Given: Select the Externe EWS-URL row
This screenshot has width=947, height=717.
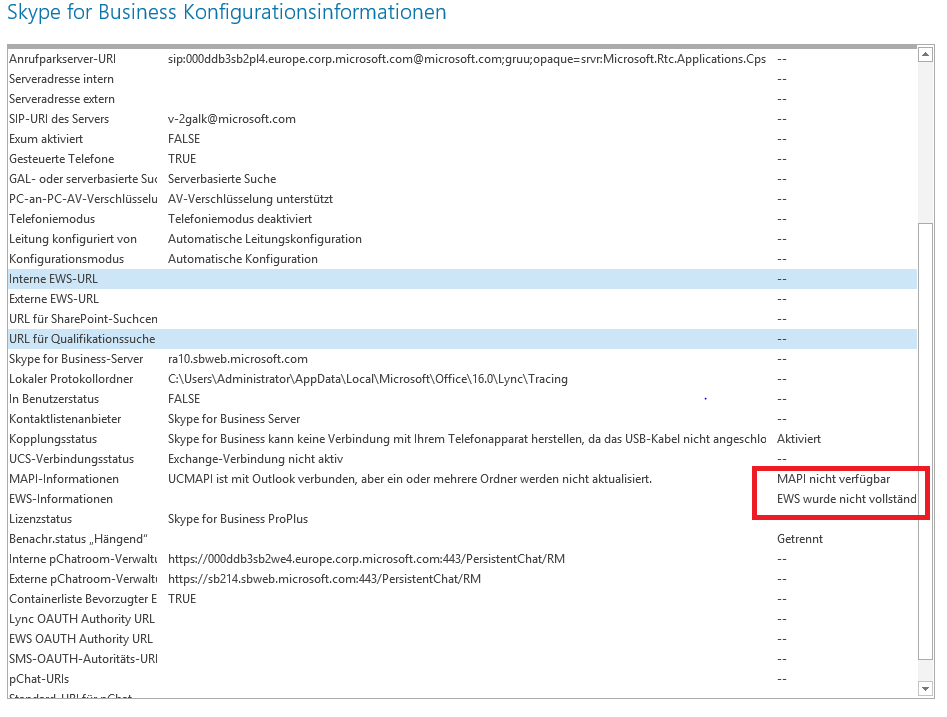Looking at the screenshot, I should click(x=462, y=298).
